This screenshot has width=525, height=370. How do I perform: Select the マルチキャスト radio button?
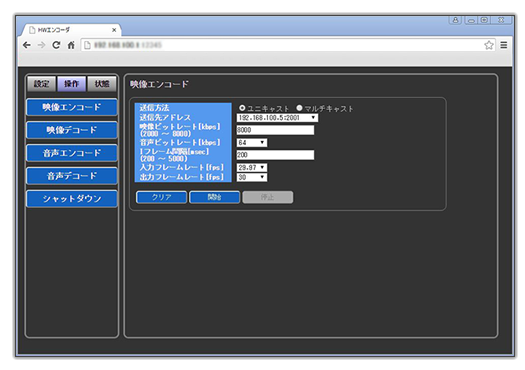coord(299,108)
